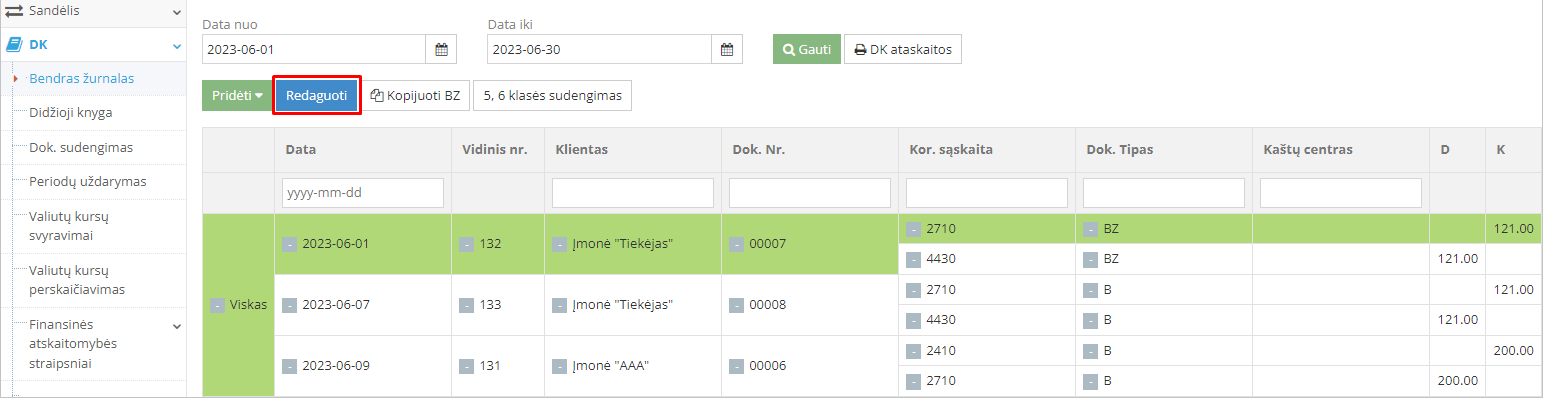
Task: Click the Kopijuoti BZ button
Action: (x=415, y=96)
